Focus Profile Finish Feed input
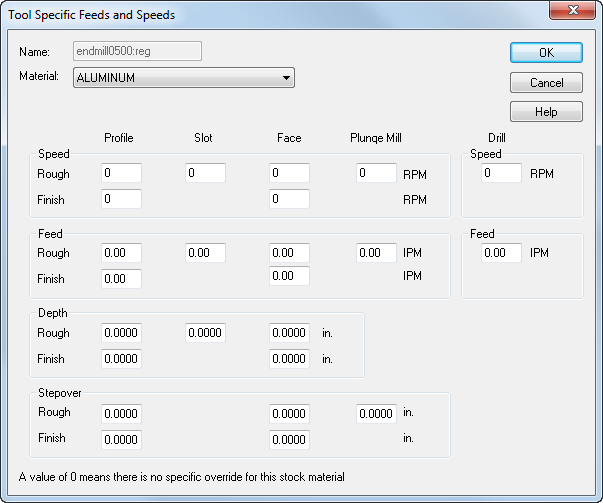This screenshot has width=603, height=503. [121, 279]
